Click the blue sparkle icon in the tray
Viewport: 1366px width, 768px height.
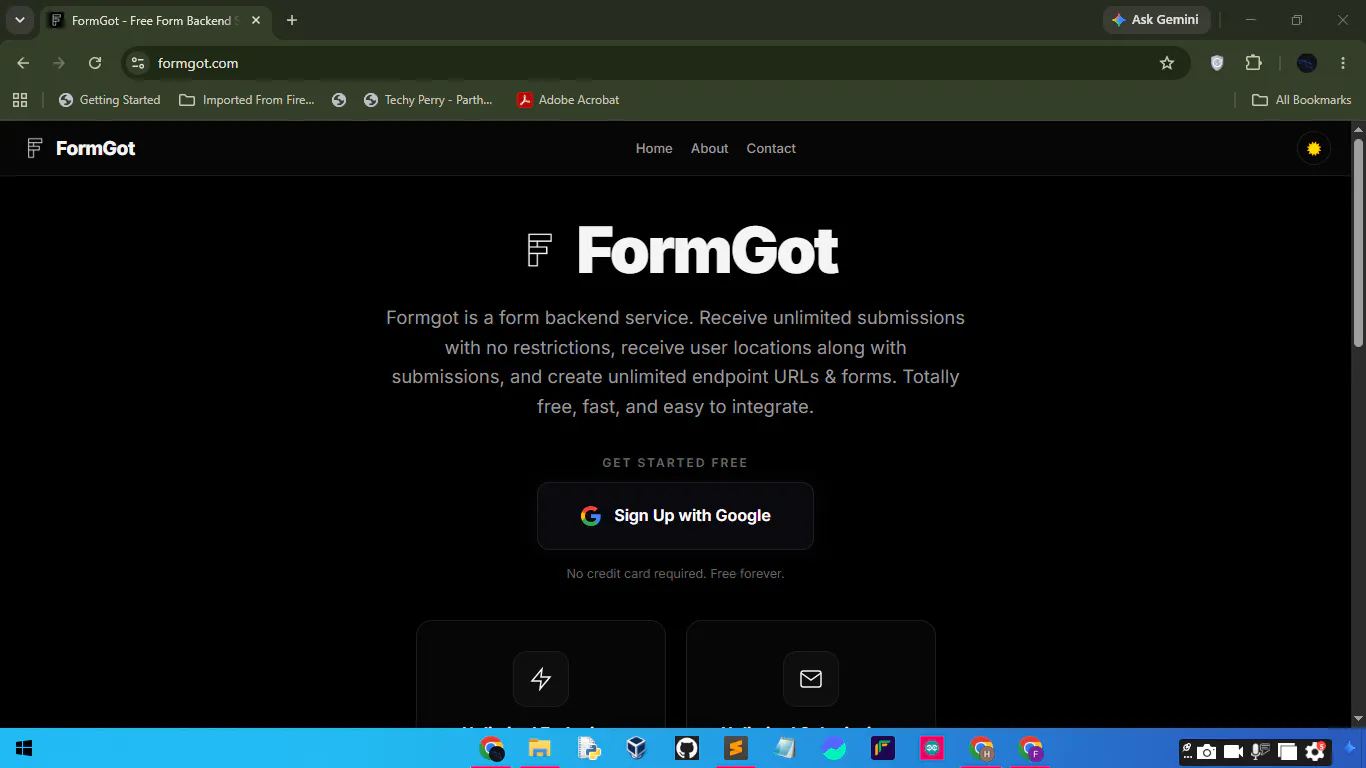point(1350,748)
